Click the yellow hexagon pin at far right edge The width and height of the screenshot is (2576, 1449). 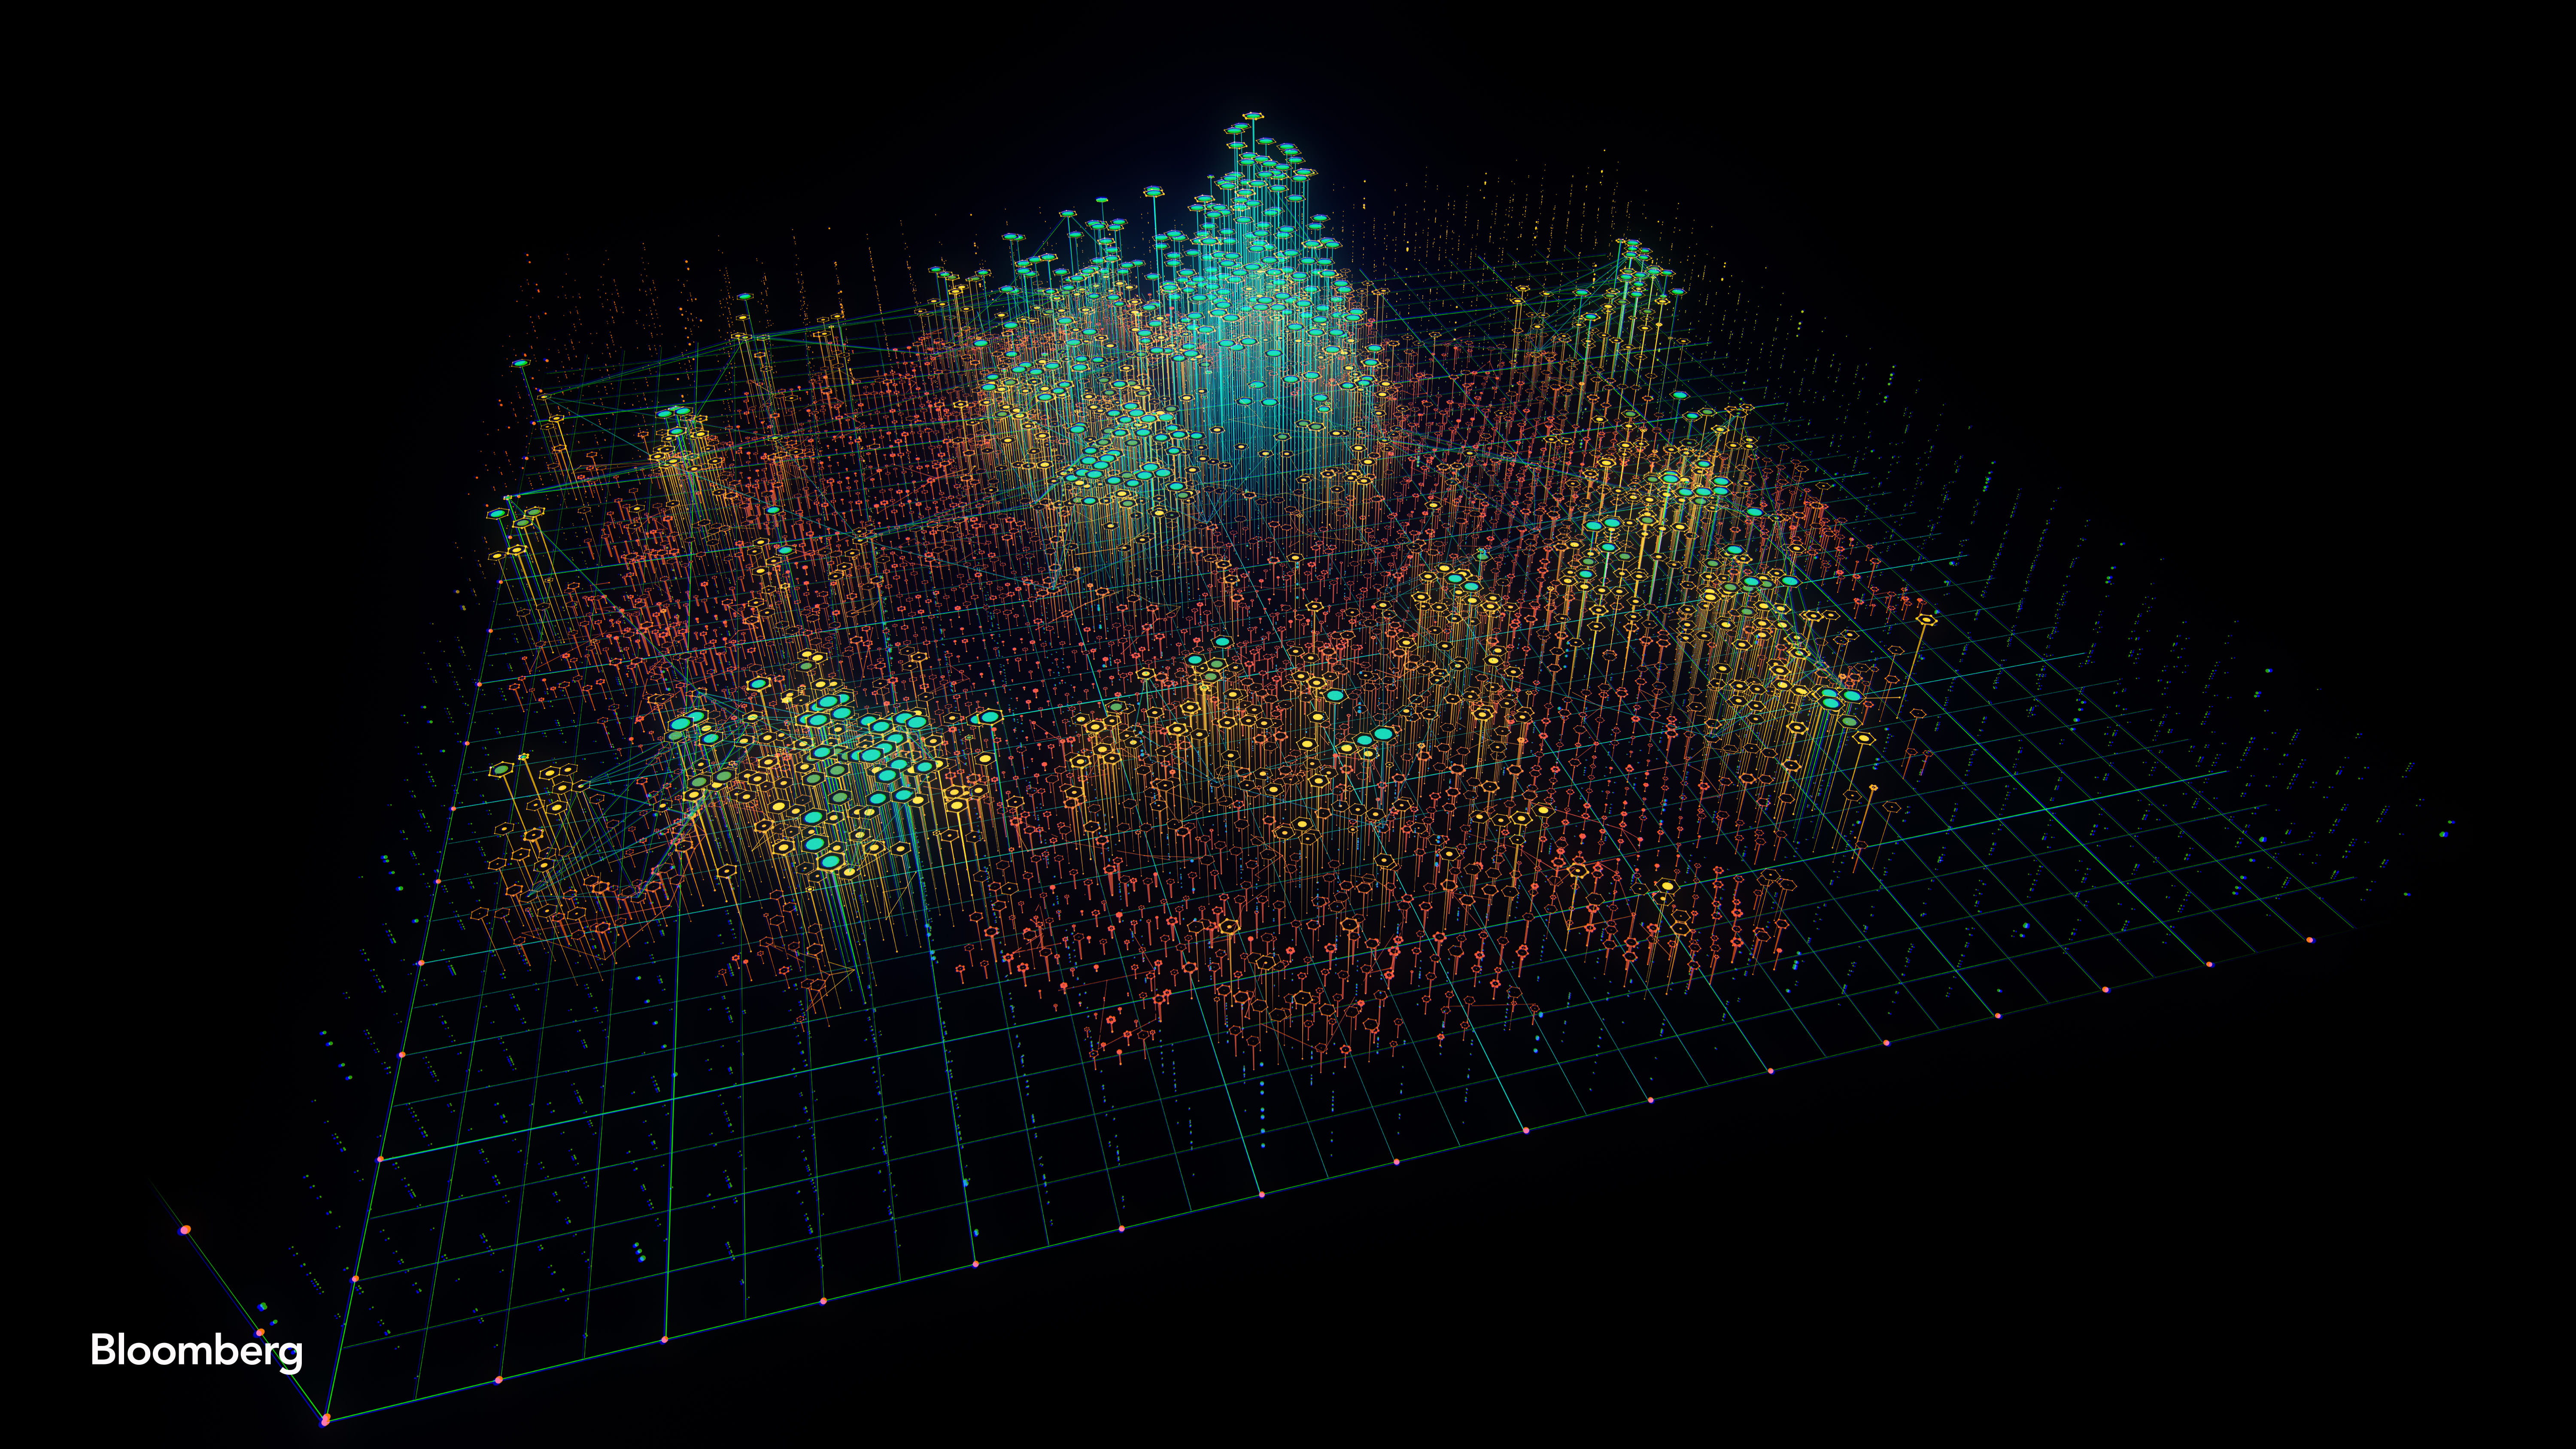[1926, 620]
